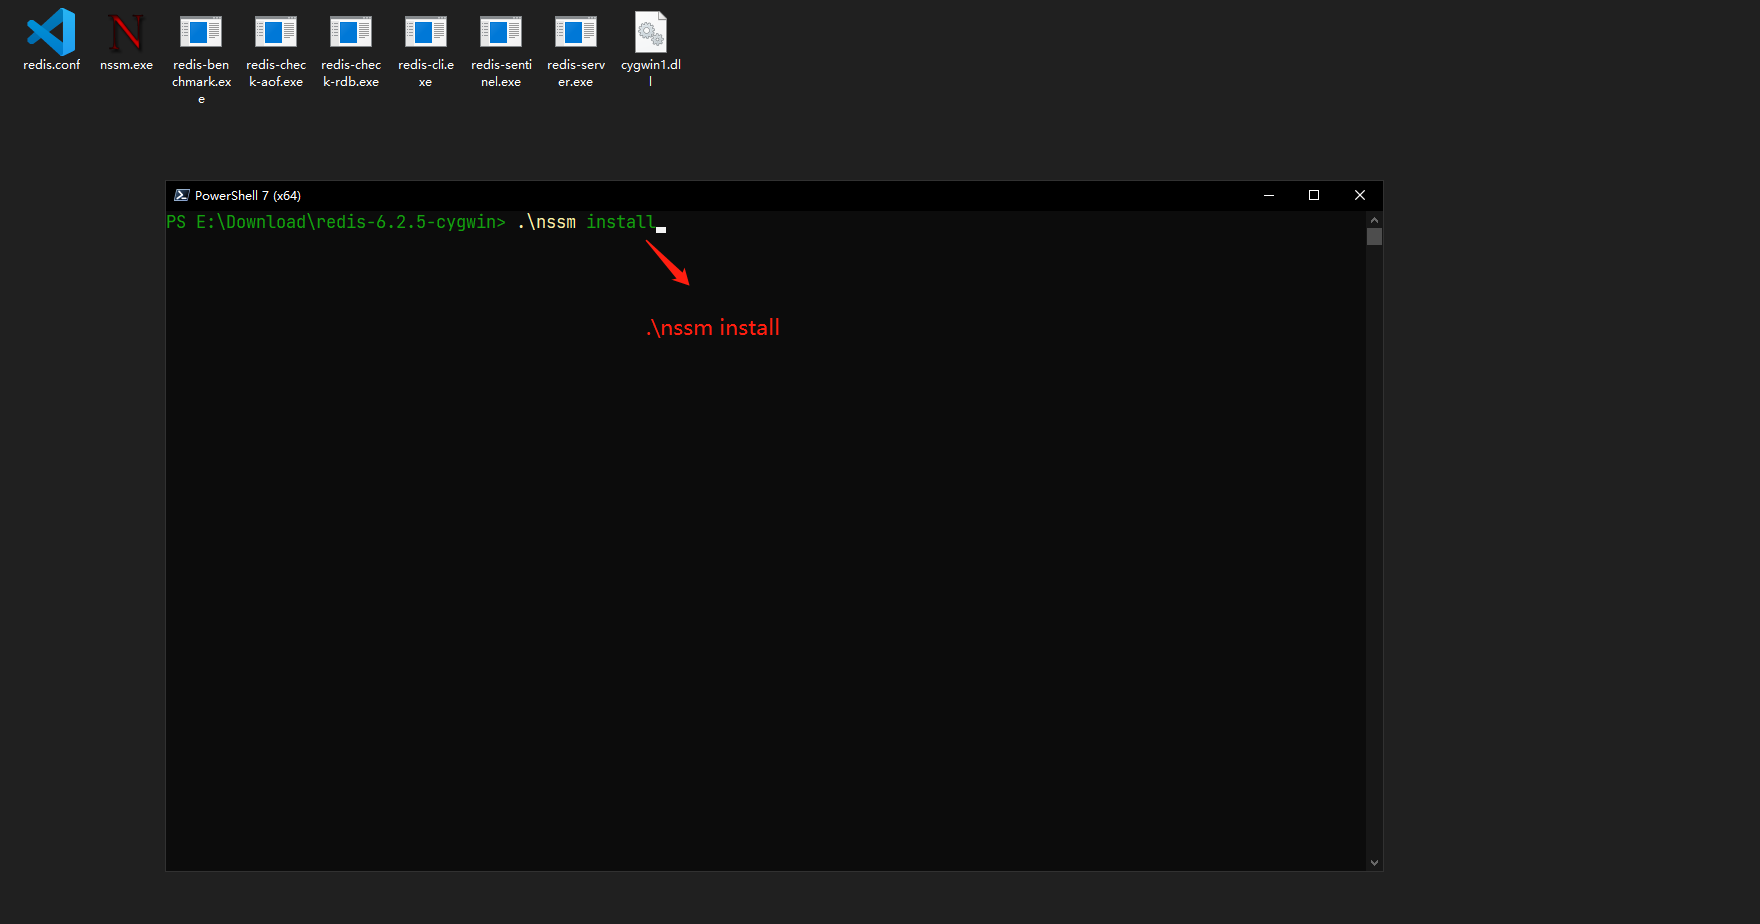Close the PowerShell 7 window
The image size is (1760, 924).
[x=1360, y=195]
